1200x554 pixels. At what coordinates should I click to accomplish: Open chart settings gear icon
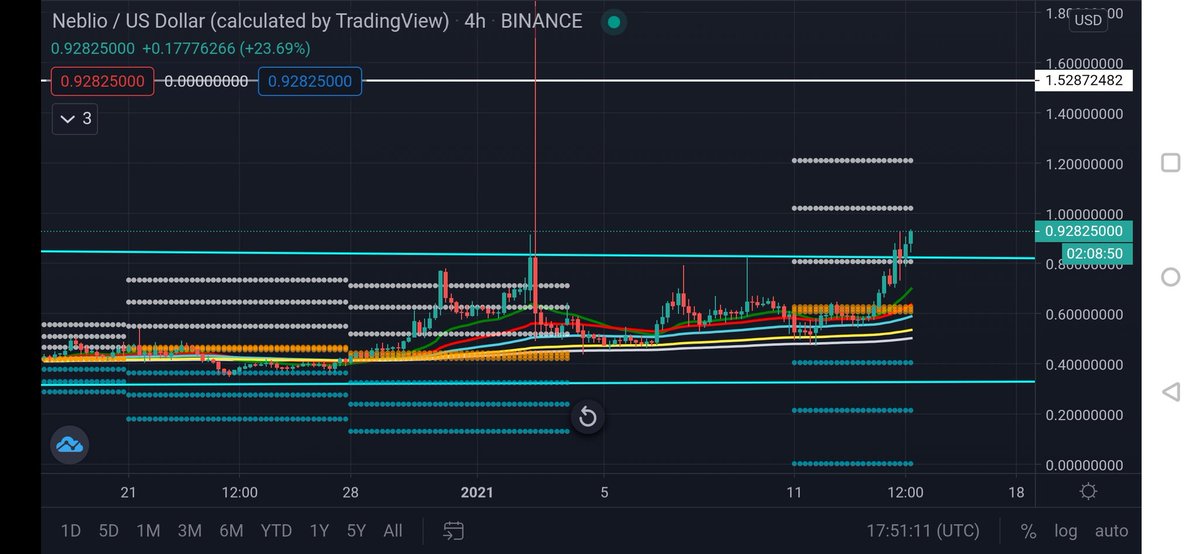(x=1088, y=491)
